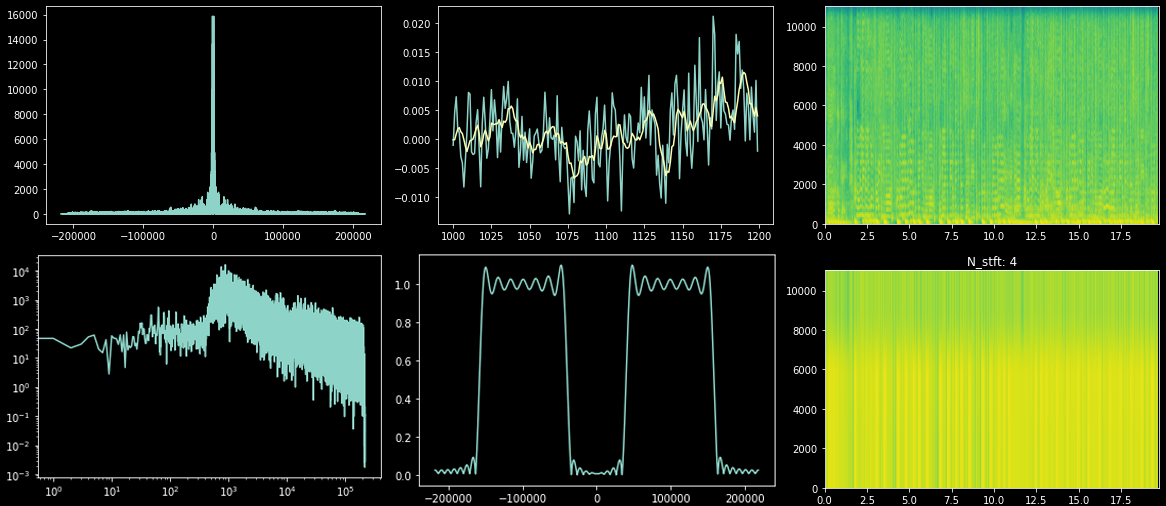1166x506 pixels.
Task: Click the 8000 y-axis tick of N_stft spectrogram
Action: point(801,331)
